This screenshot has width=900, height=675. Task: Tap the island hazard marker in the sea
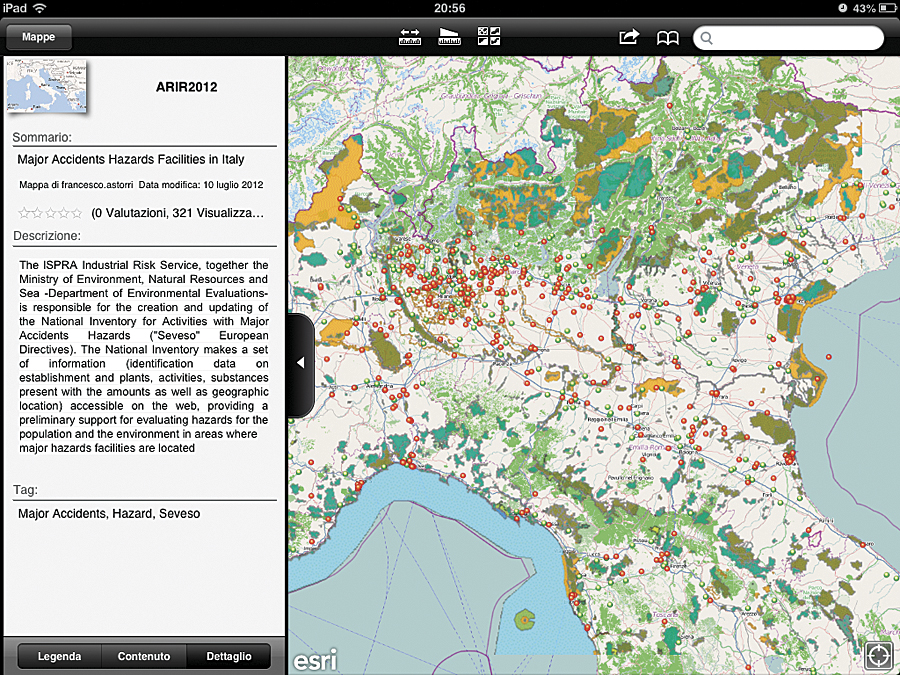[524, 620]
